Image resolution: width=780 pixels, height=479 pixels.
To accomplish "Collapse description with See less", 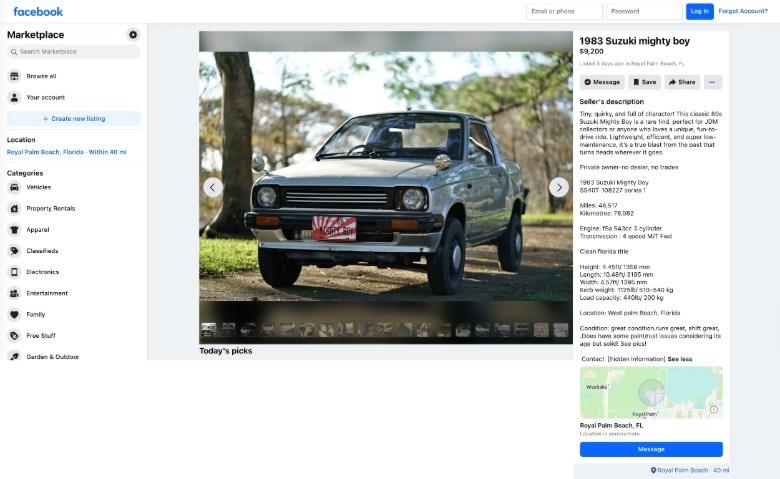I will click(x=680, y=358).
